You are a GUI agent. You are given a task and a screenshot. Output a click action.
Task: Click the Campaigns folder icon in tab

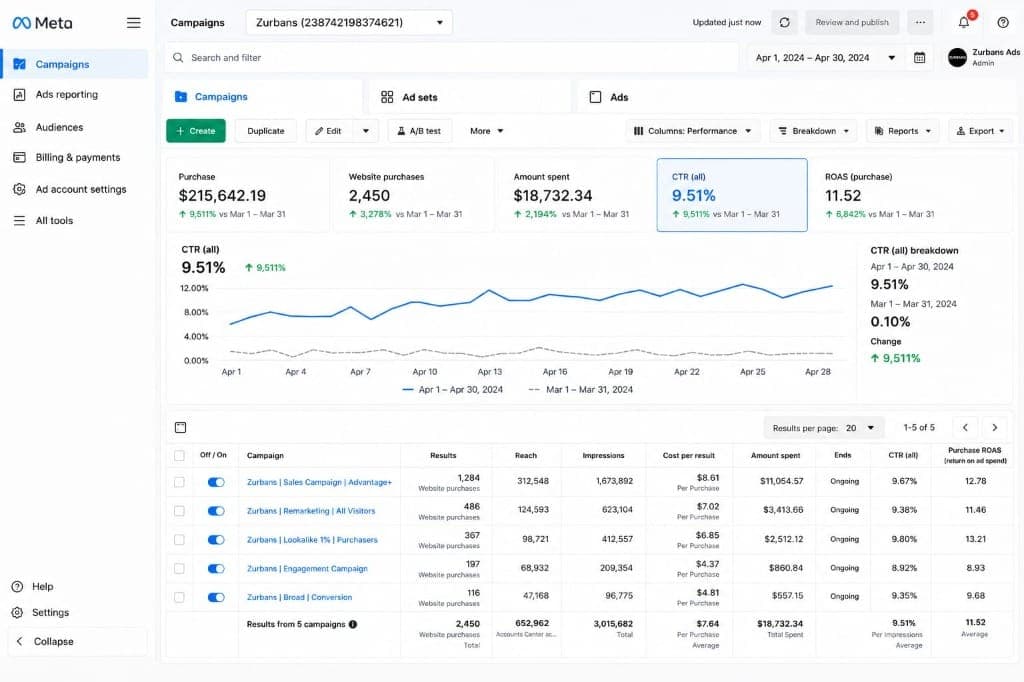181,97
